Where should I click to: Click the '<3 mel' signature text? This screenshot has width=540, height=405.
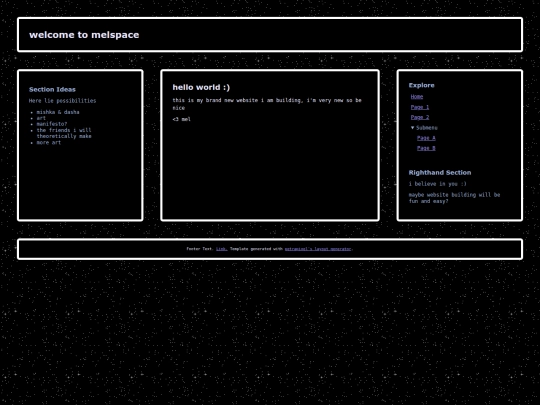(181, 119)
